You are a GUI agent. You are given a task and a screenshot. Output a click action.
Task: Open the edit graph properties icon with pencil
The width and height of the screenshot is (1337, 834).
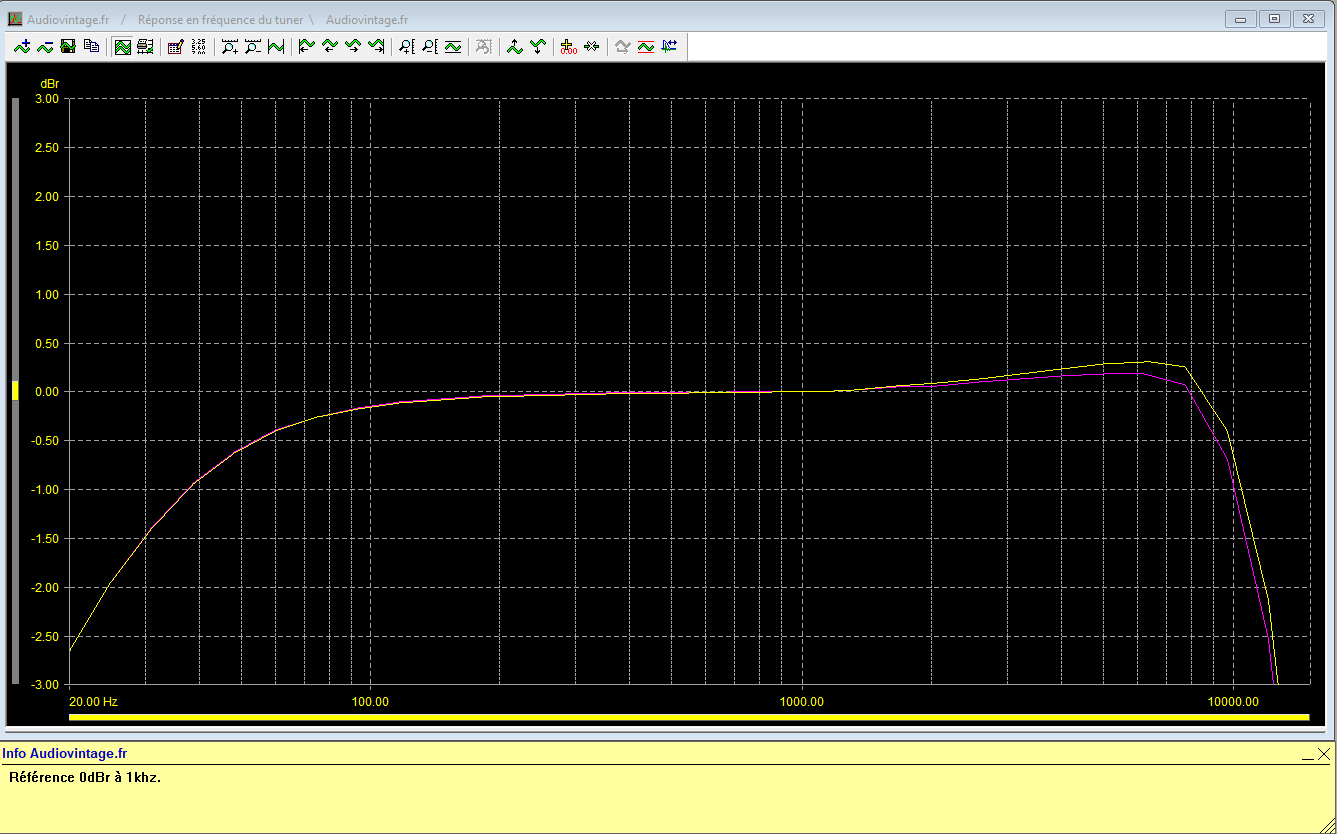[175, 46]
